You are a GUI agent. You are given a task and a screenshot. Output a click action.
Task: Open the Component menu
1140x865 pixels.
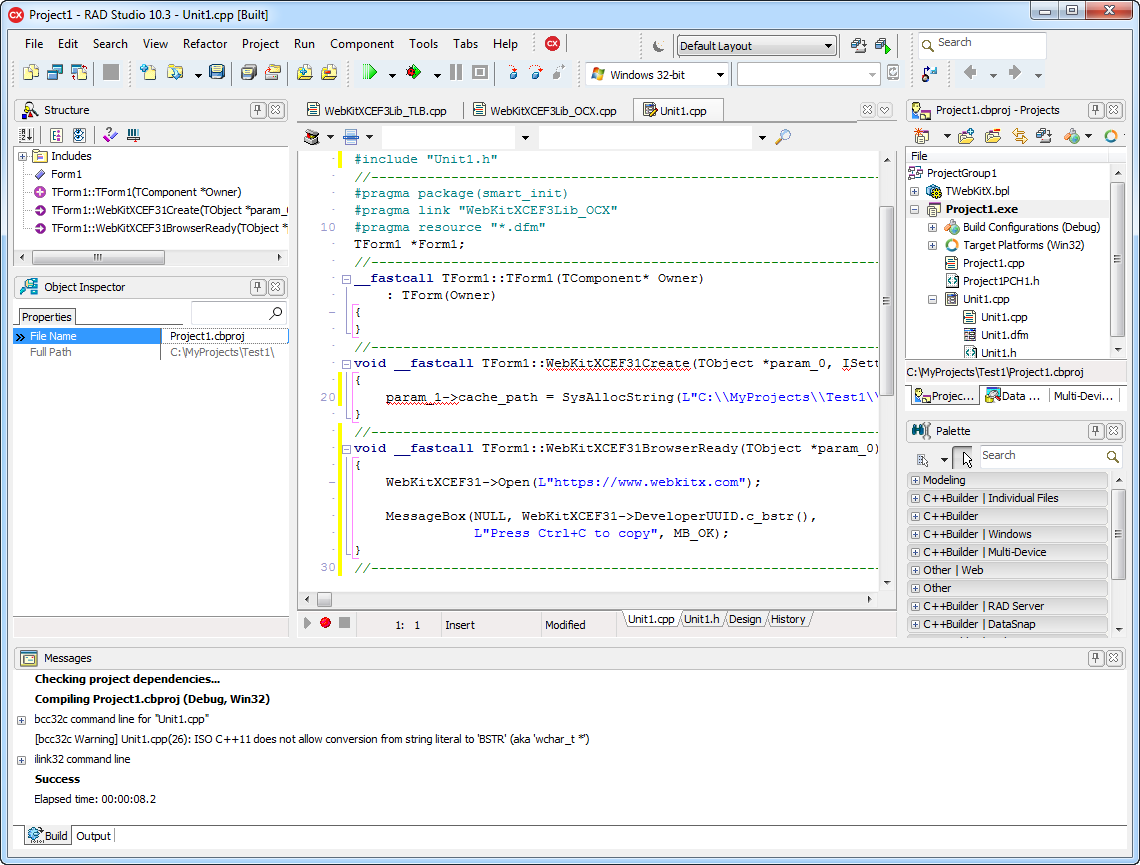[x=361, y=44]
